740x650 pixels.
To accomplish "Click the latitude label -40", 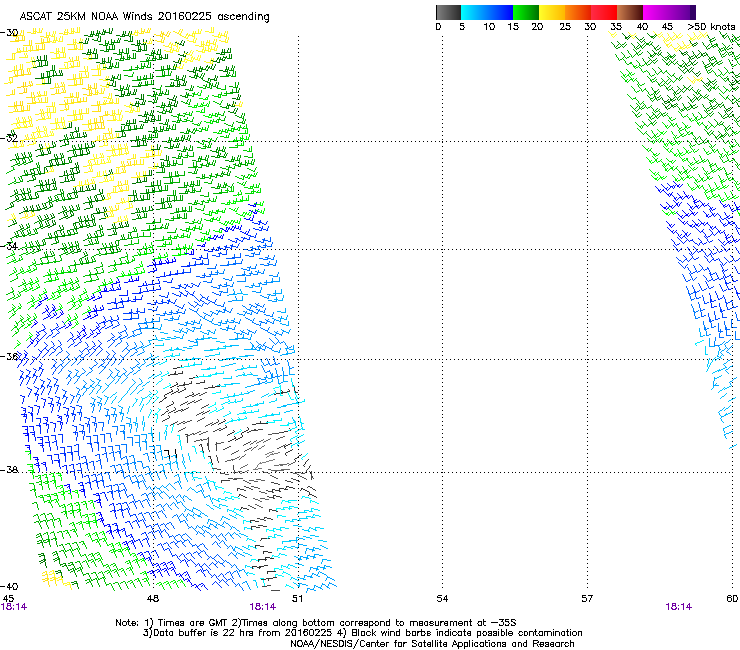I will pyautogui.click(x=9, y=586).
